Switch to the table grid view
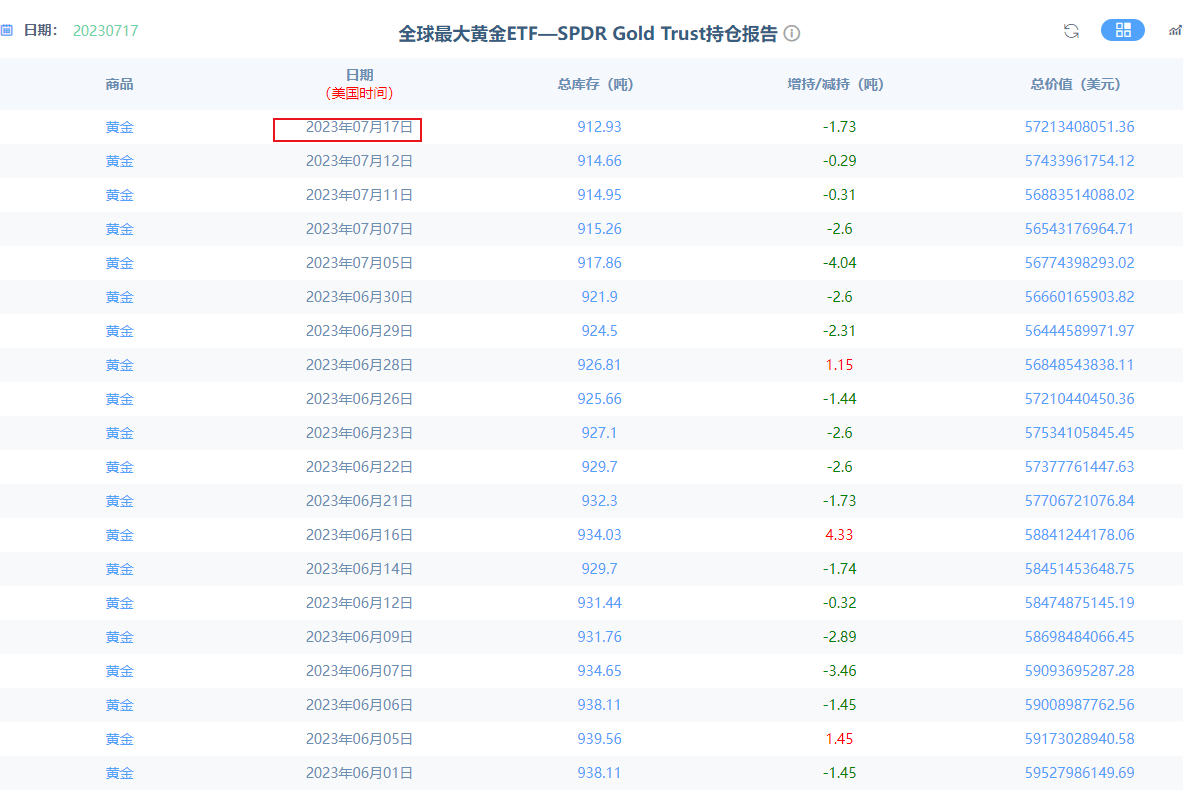The height and width of the screenshot is (799, 1183). [1122, 30]
